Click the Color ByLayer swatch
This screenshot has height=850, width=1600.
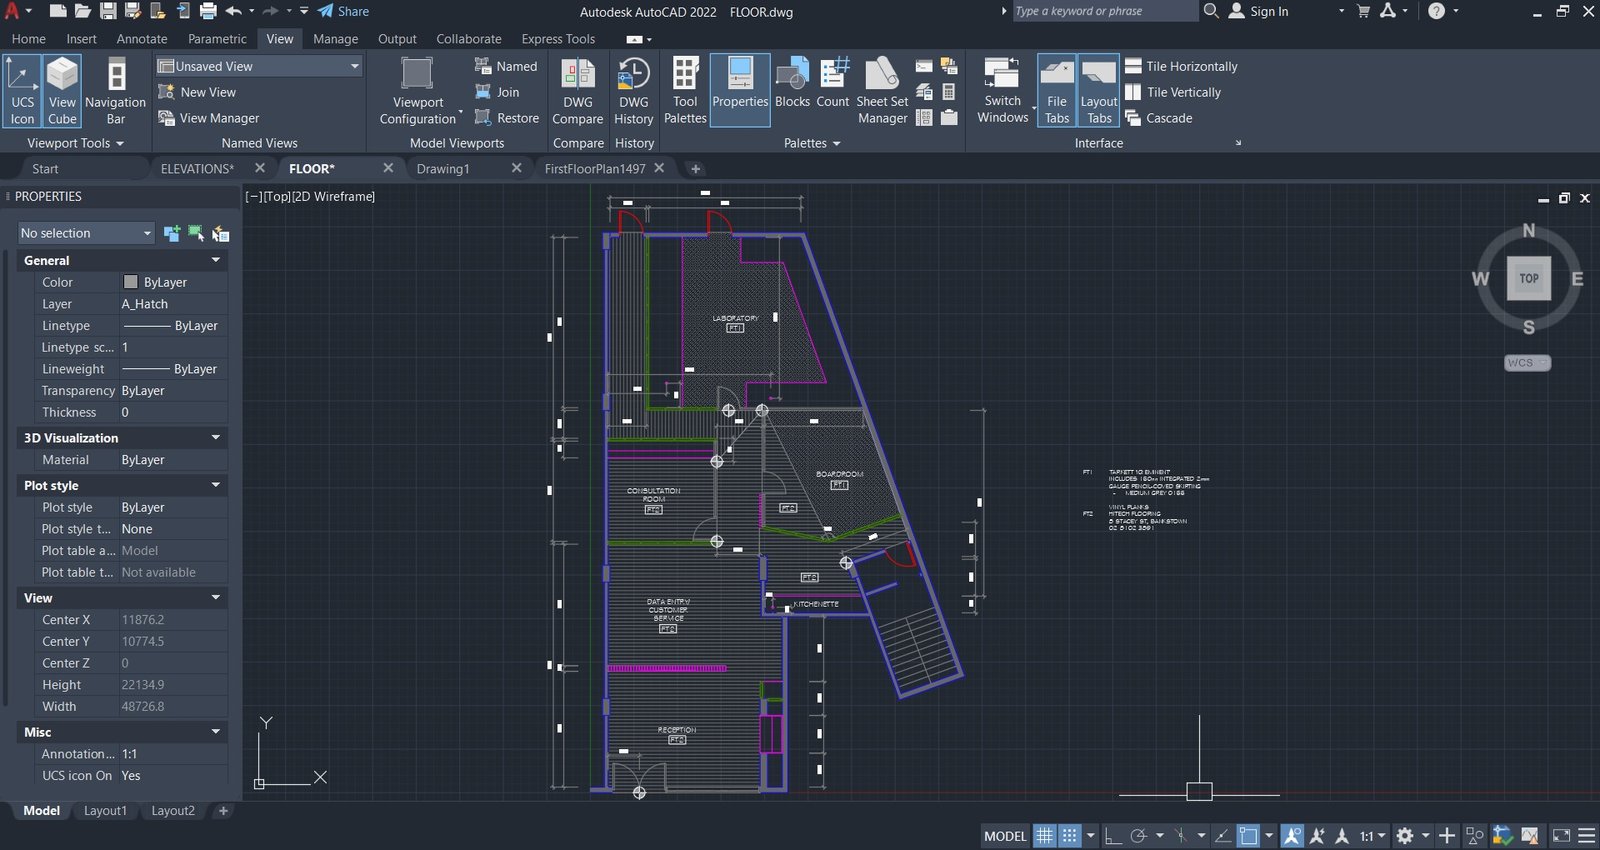point(130,282)
